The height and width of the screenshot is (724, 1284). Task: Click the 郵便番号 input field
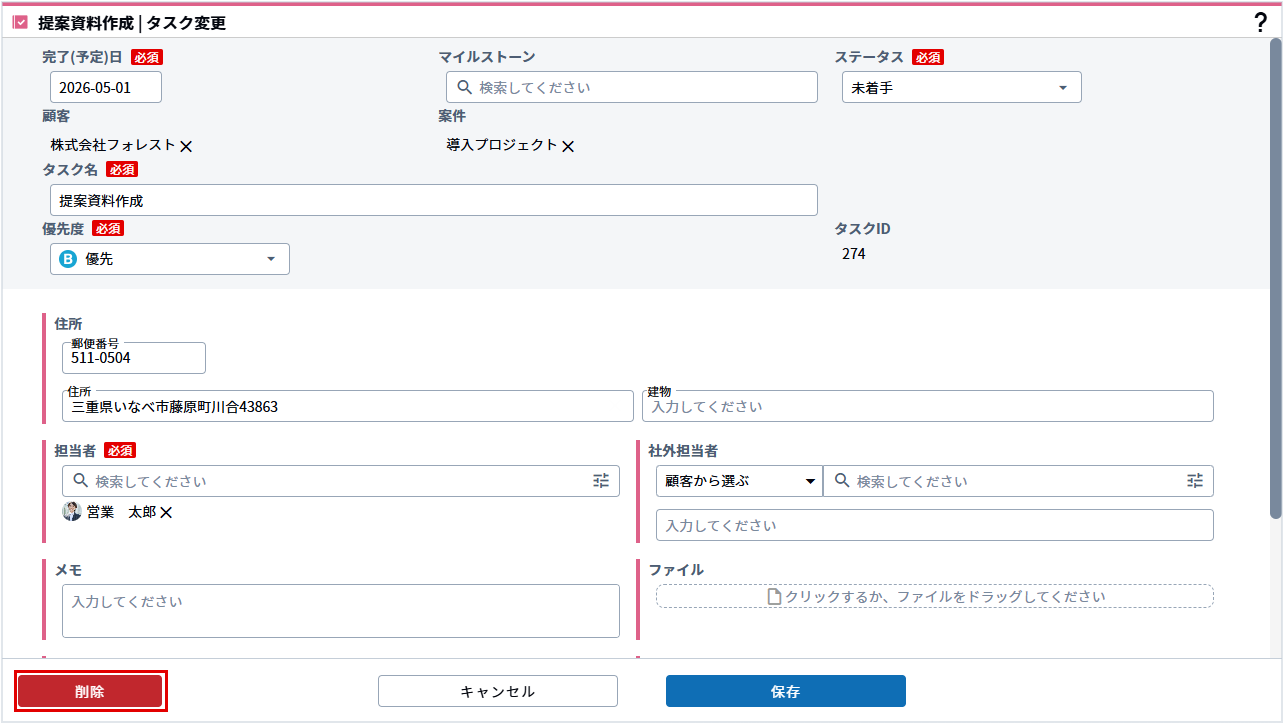134,358
